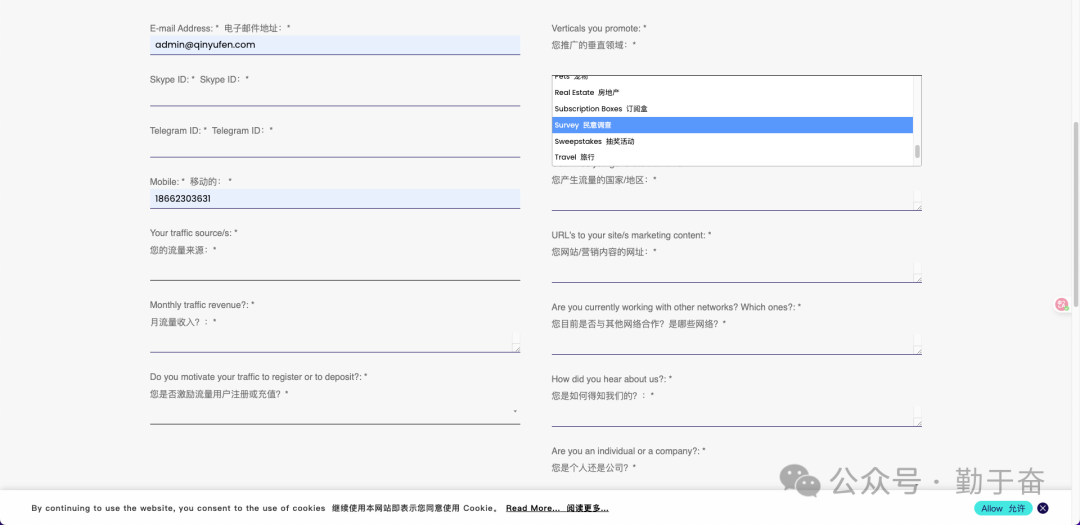Screen dimensions: 1080x525
Task: Select Real Estate in the verticals list
Action: [x=732, y=92]
